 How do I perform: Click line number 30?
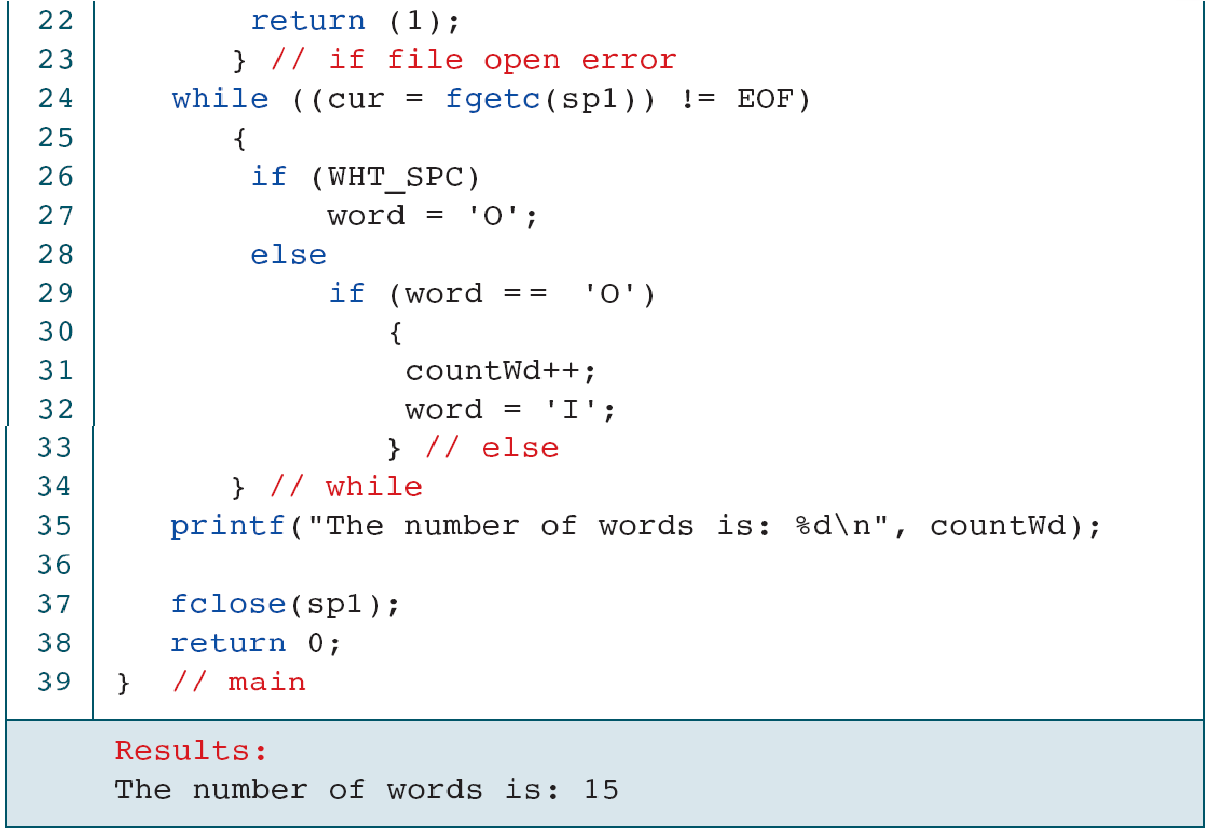56,332
